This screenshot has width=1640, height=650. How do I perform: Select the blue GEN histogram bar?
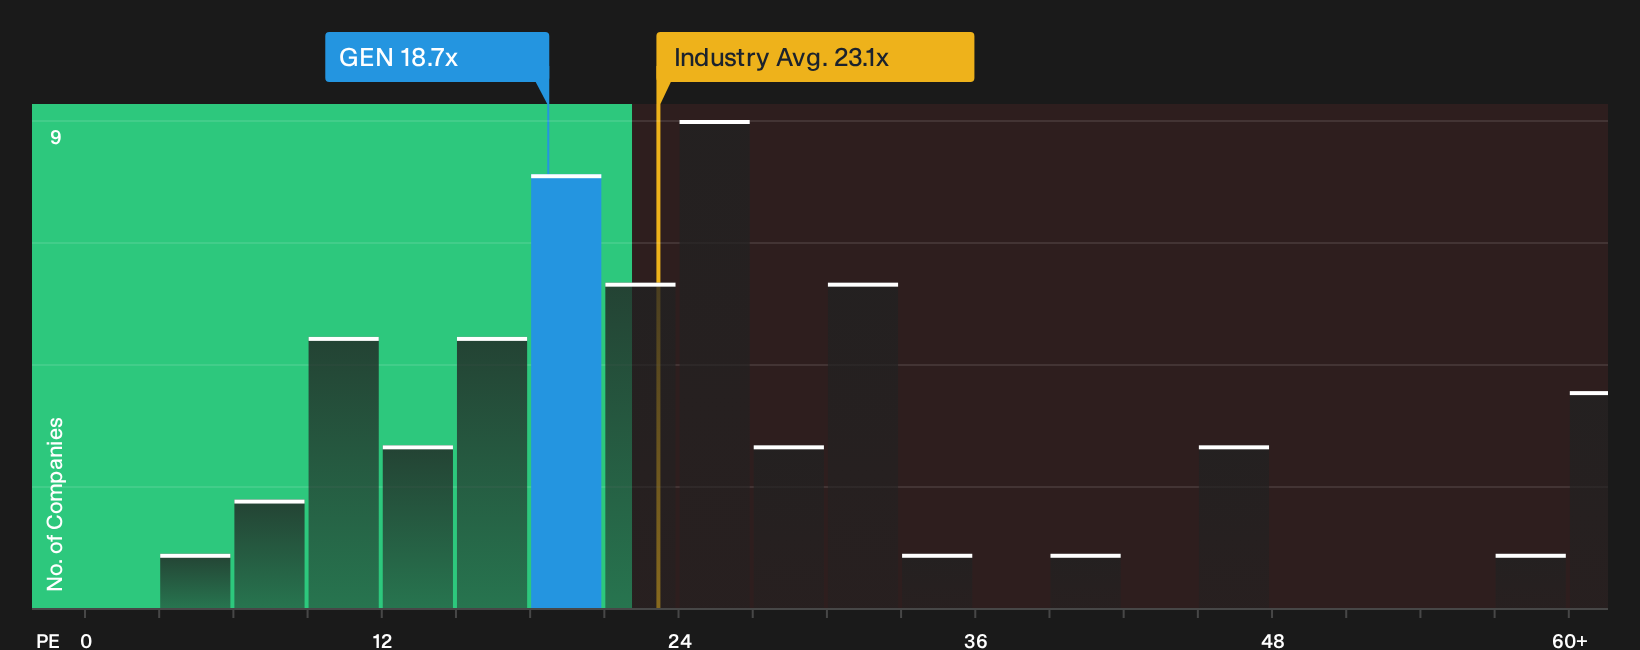tap(566, 391)
